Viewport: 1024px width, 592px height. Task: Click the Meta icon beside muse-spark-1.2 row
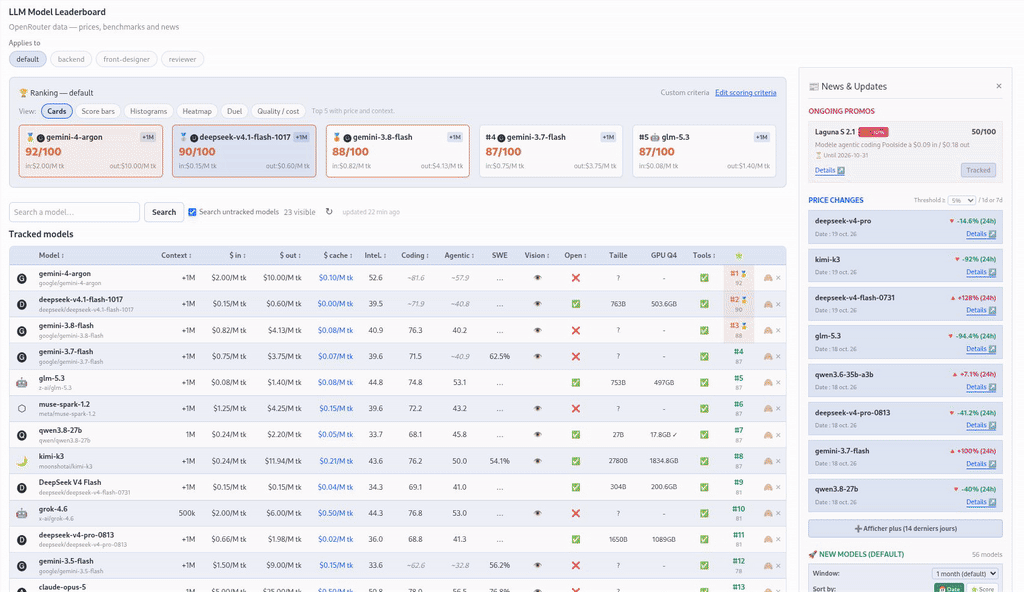coord(22,409)
